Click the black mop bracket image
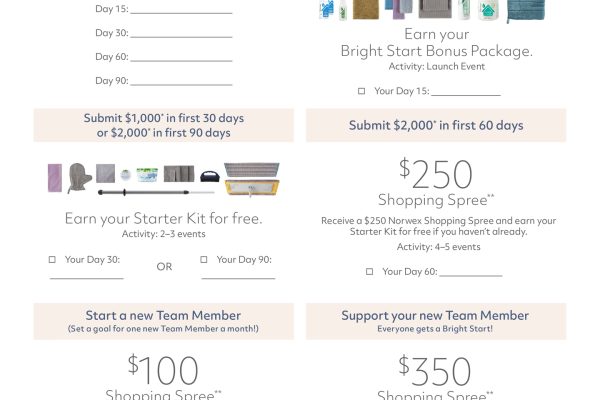This screenshot has height=400, width=600. [210, 176]
